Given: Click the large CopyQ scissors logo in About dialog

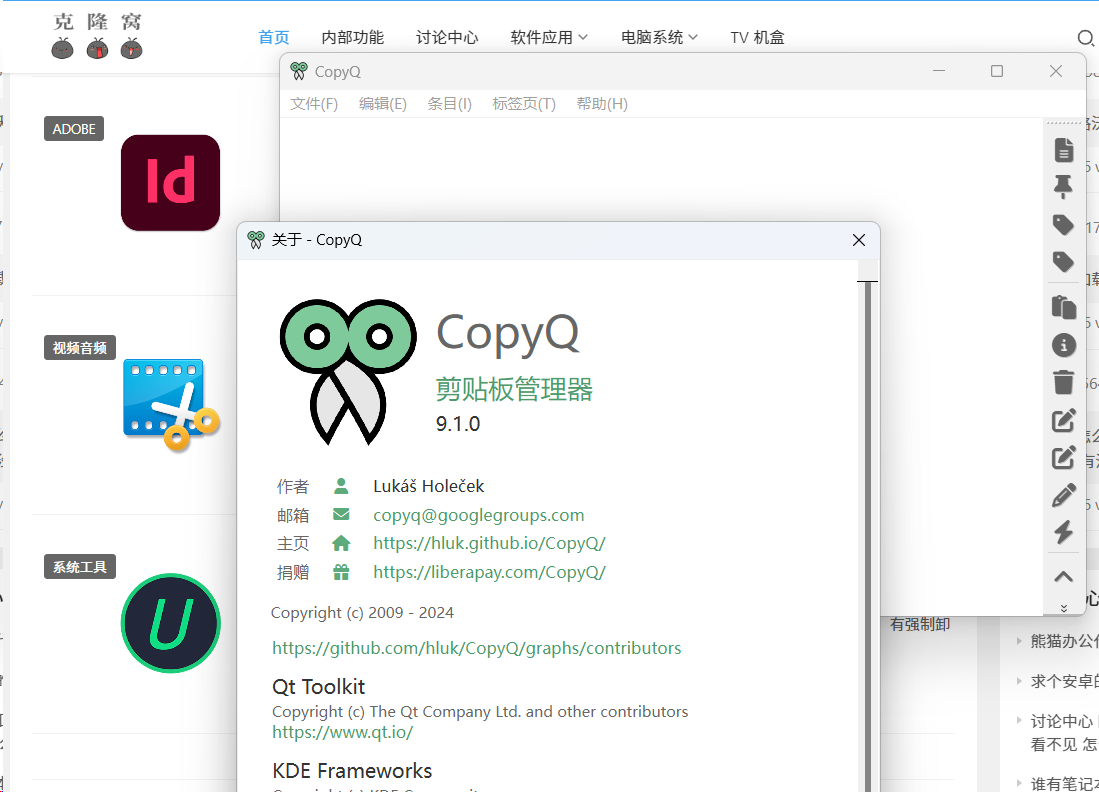Looking at the screenshot, I should point(348,371).
